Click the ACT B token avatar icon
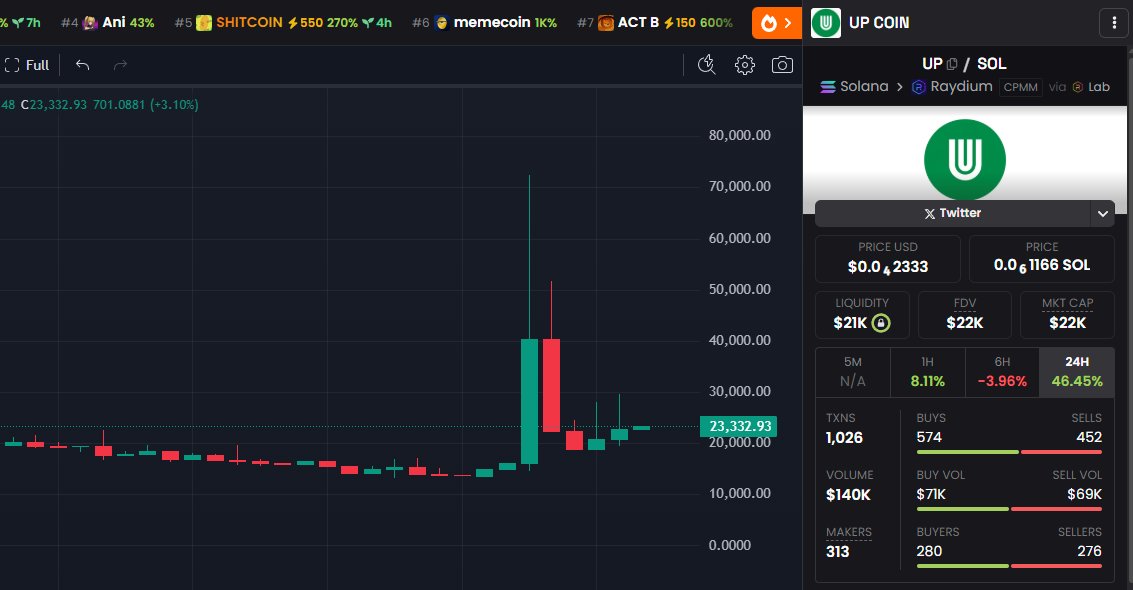 point(606,23)
